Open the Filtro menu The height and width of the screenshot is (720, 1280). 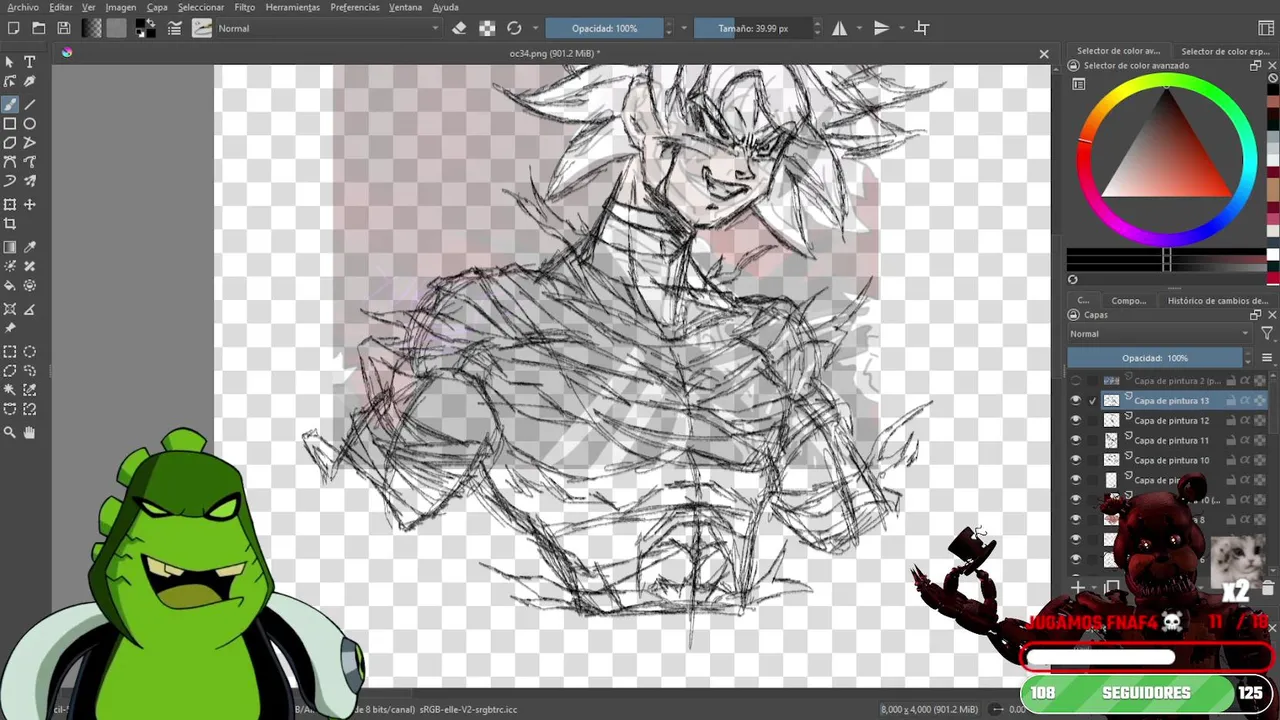coord(245,7)
